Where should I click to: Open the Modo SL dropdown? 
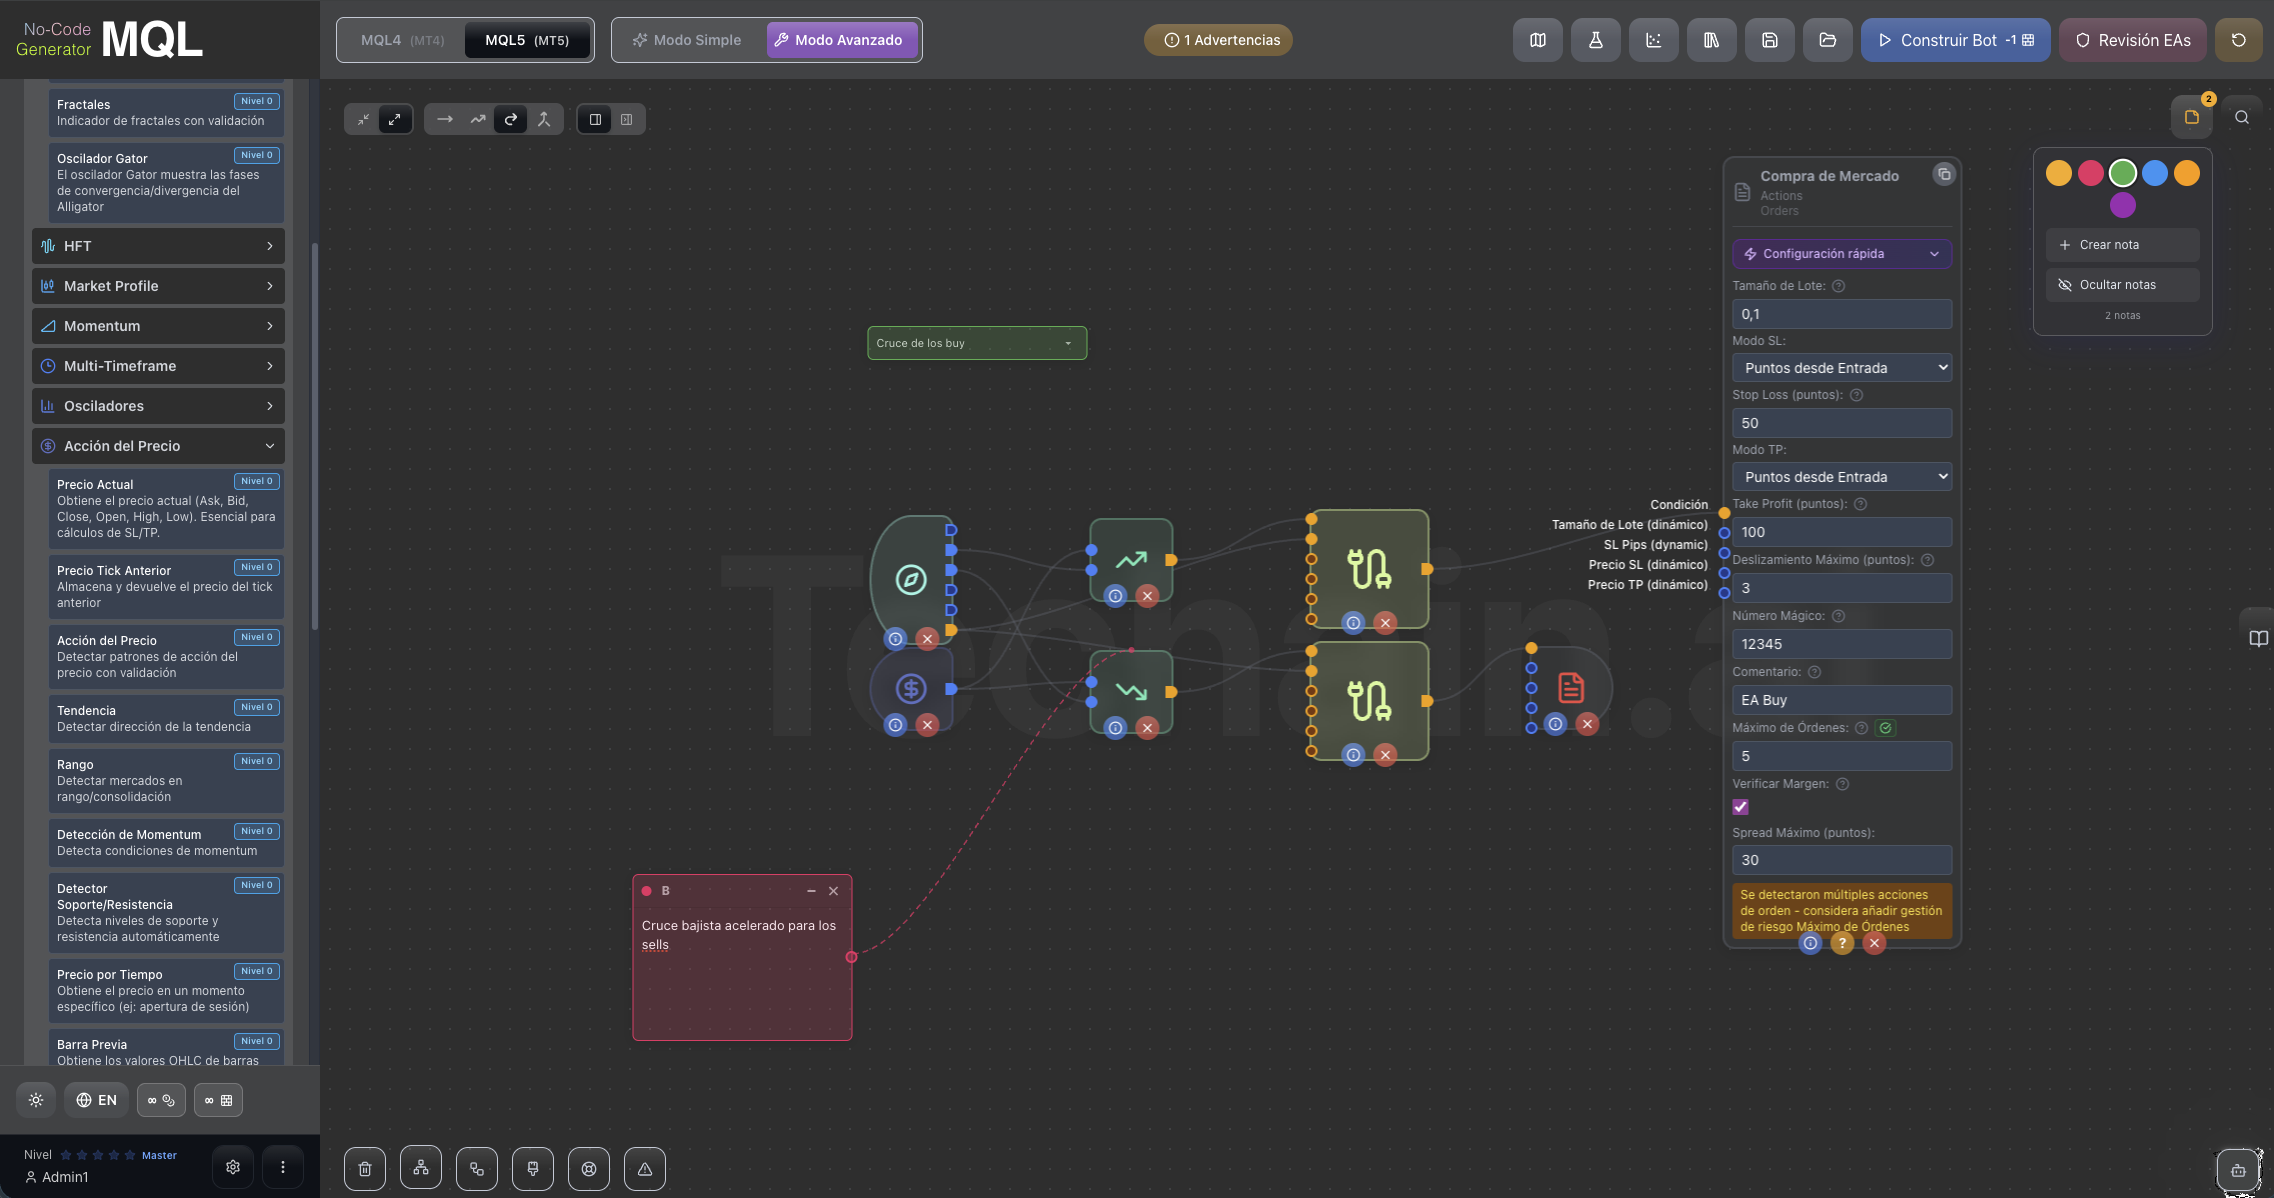point(1841,368)
